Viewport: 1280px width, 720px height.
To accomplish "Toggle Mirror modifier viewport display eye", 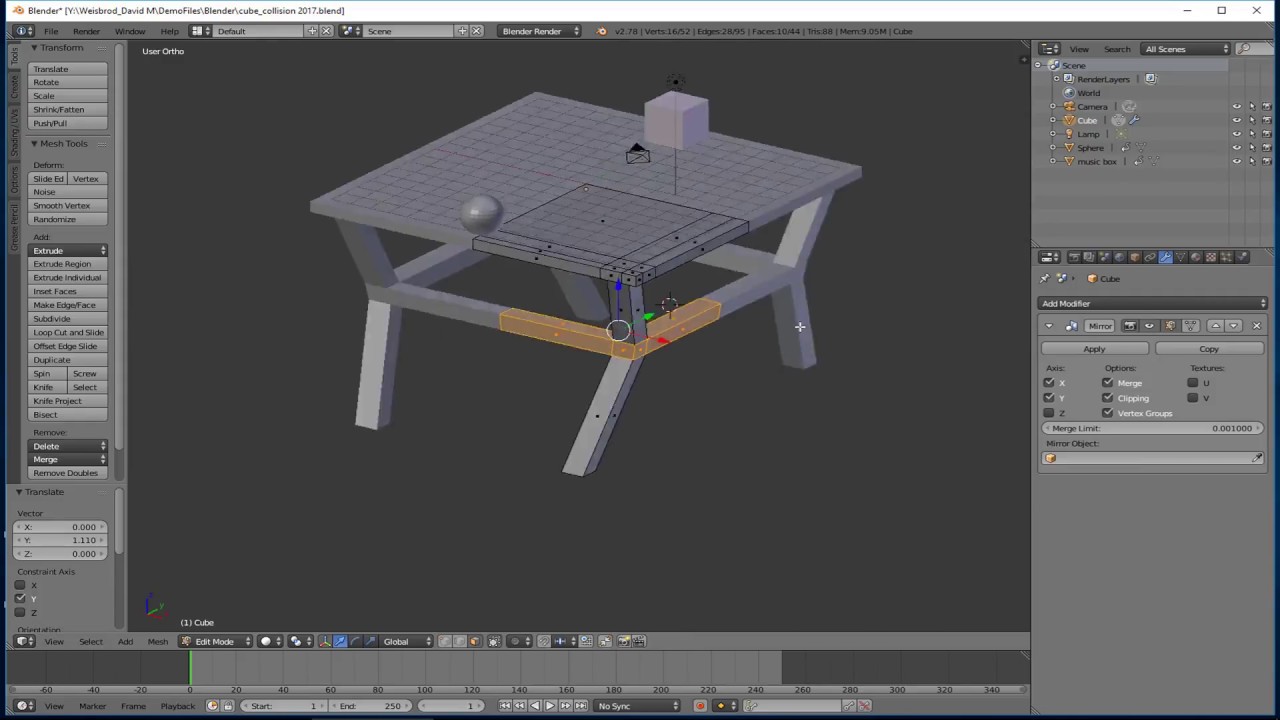I will (x=1149, y=326).
